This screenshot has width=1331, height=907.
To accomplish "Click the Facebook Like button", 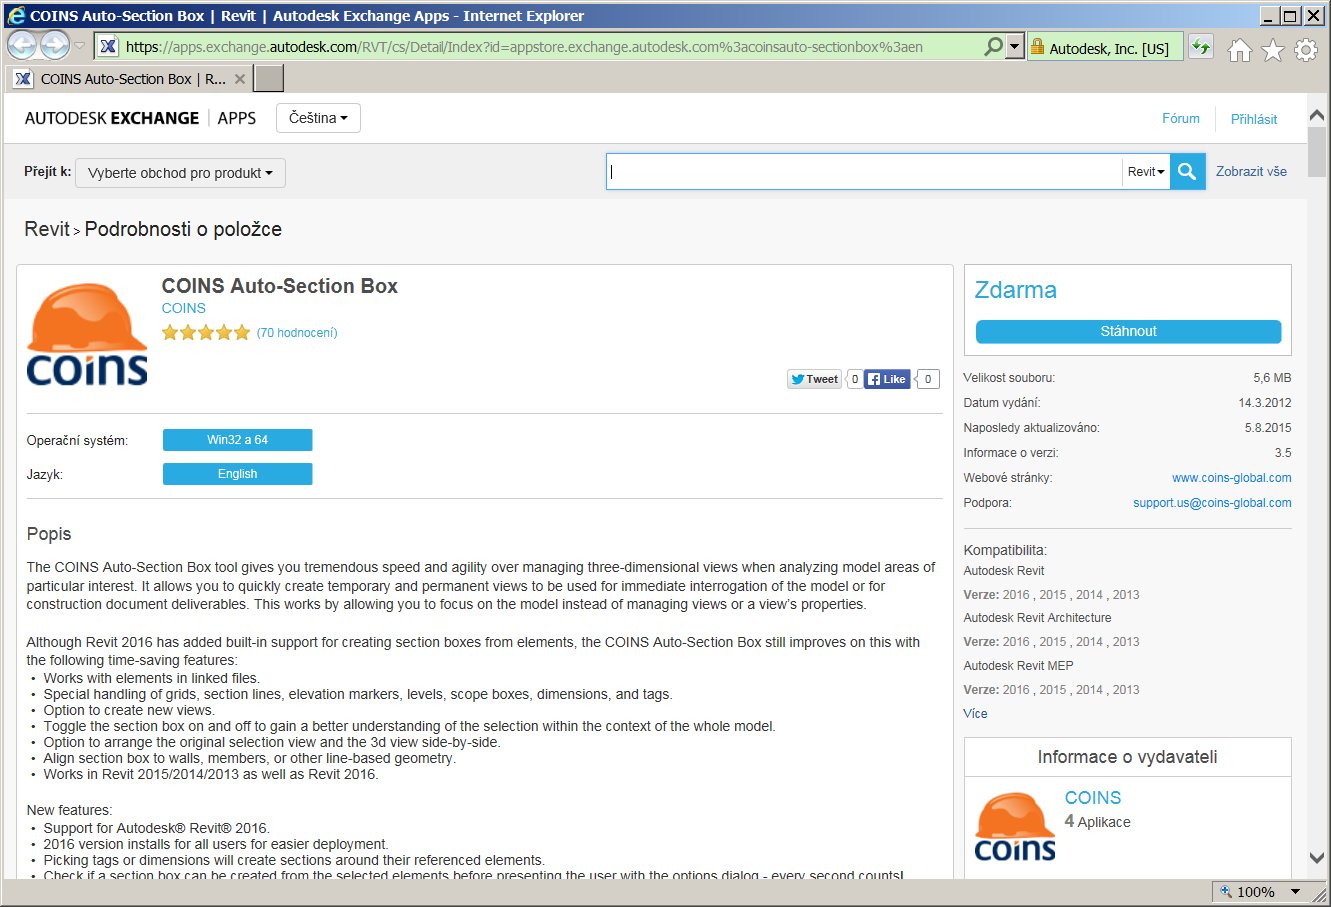I will point(887,379).
